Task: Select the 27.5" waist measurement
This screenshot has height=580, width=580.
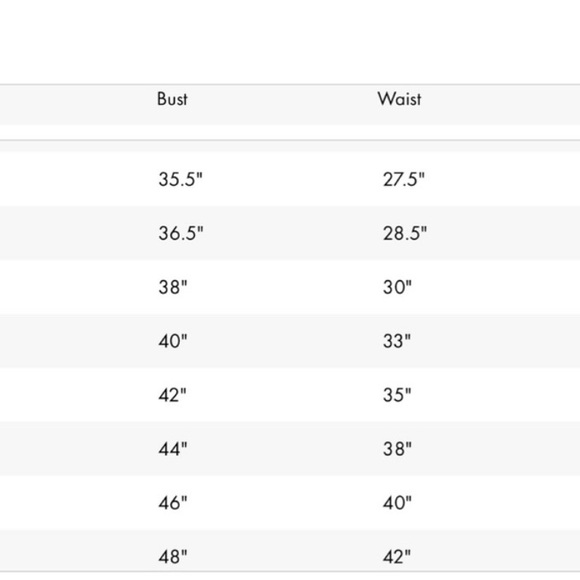Action: tap(404, 179)
